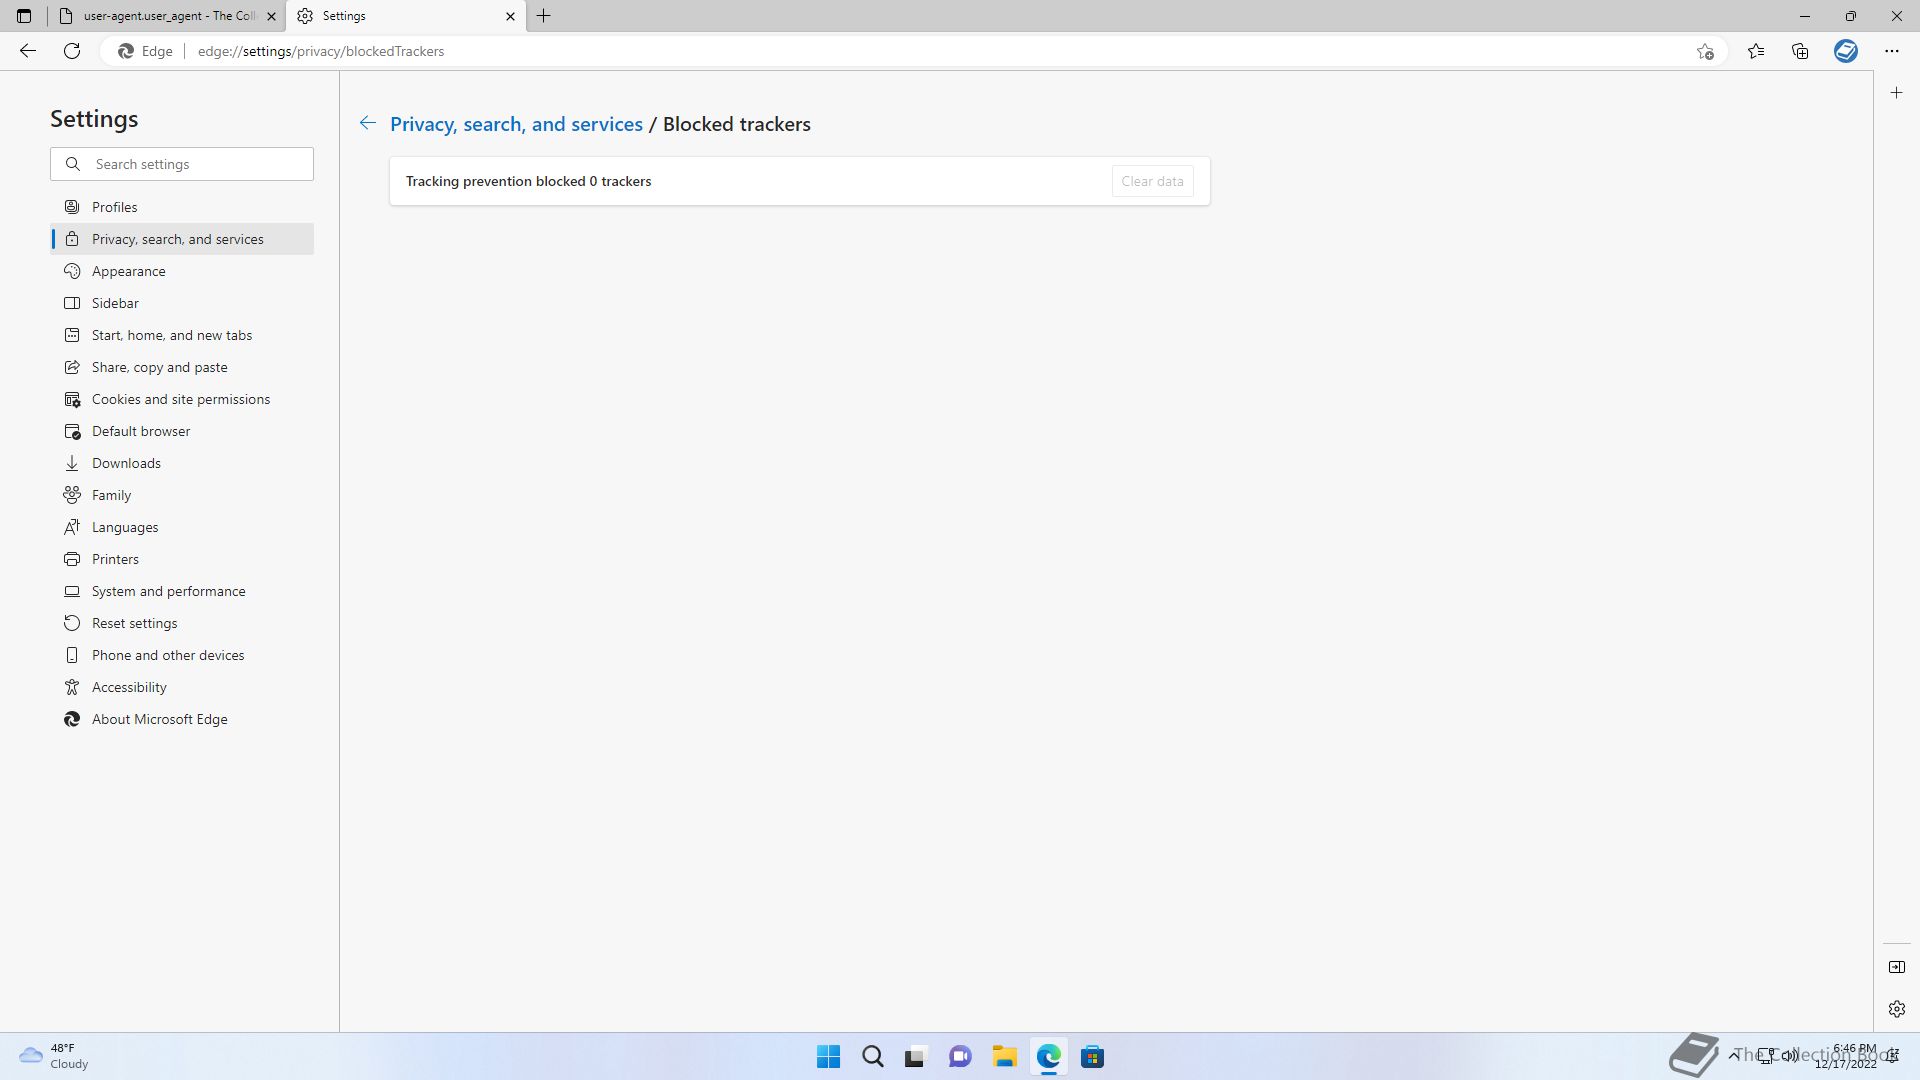Return via blue back arrow beside breadcrumb
Viewport: 1920px width, 1080px height.
tap(368, 123)
